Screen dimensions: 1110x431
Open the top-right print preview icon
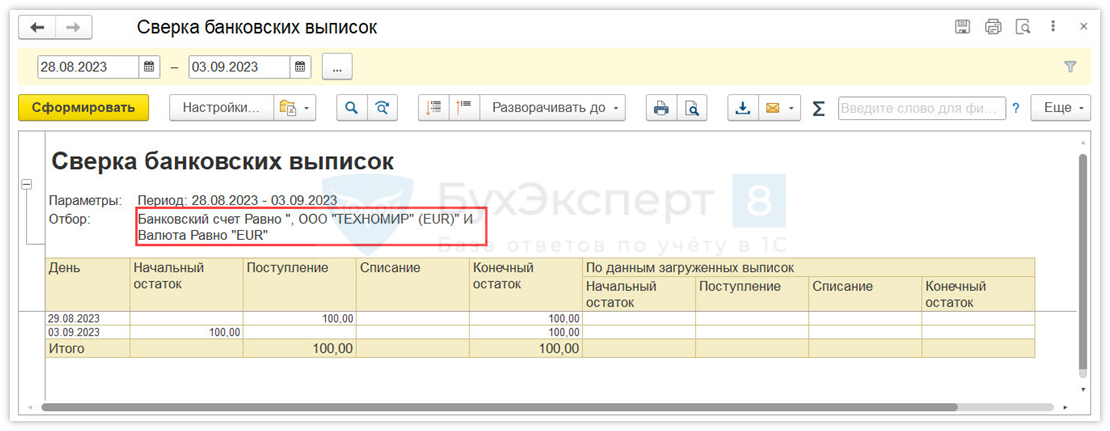click(1023, 27)
